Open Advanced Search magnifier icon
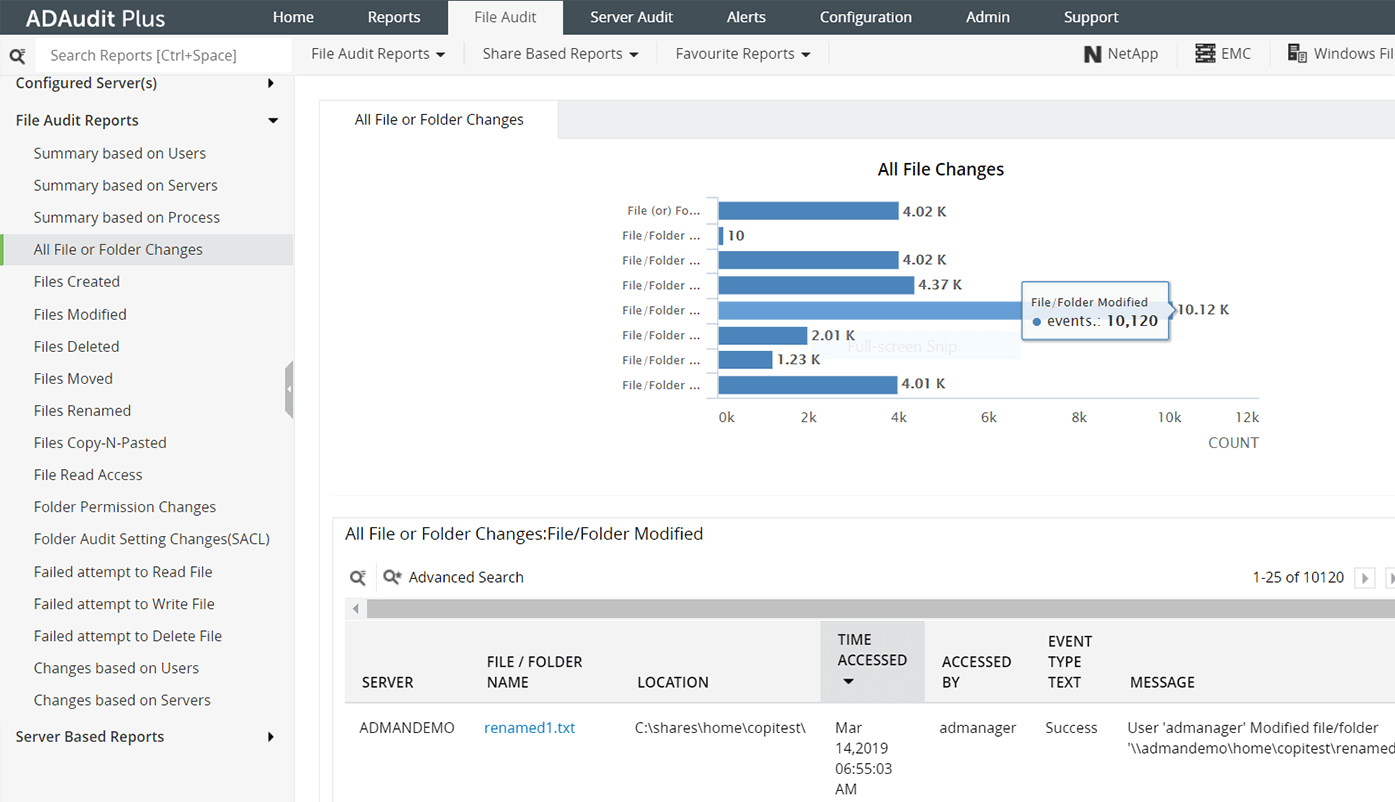Viewport: 1395px width, 802px height. coord(392,577)
